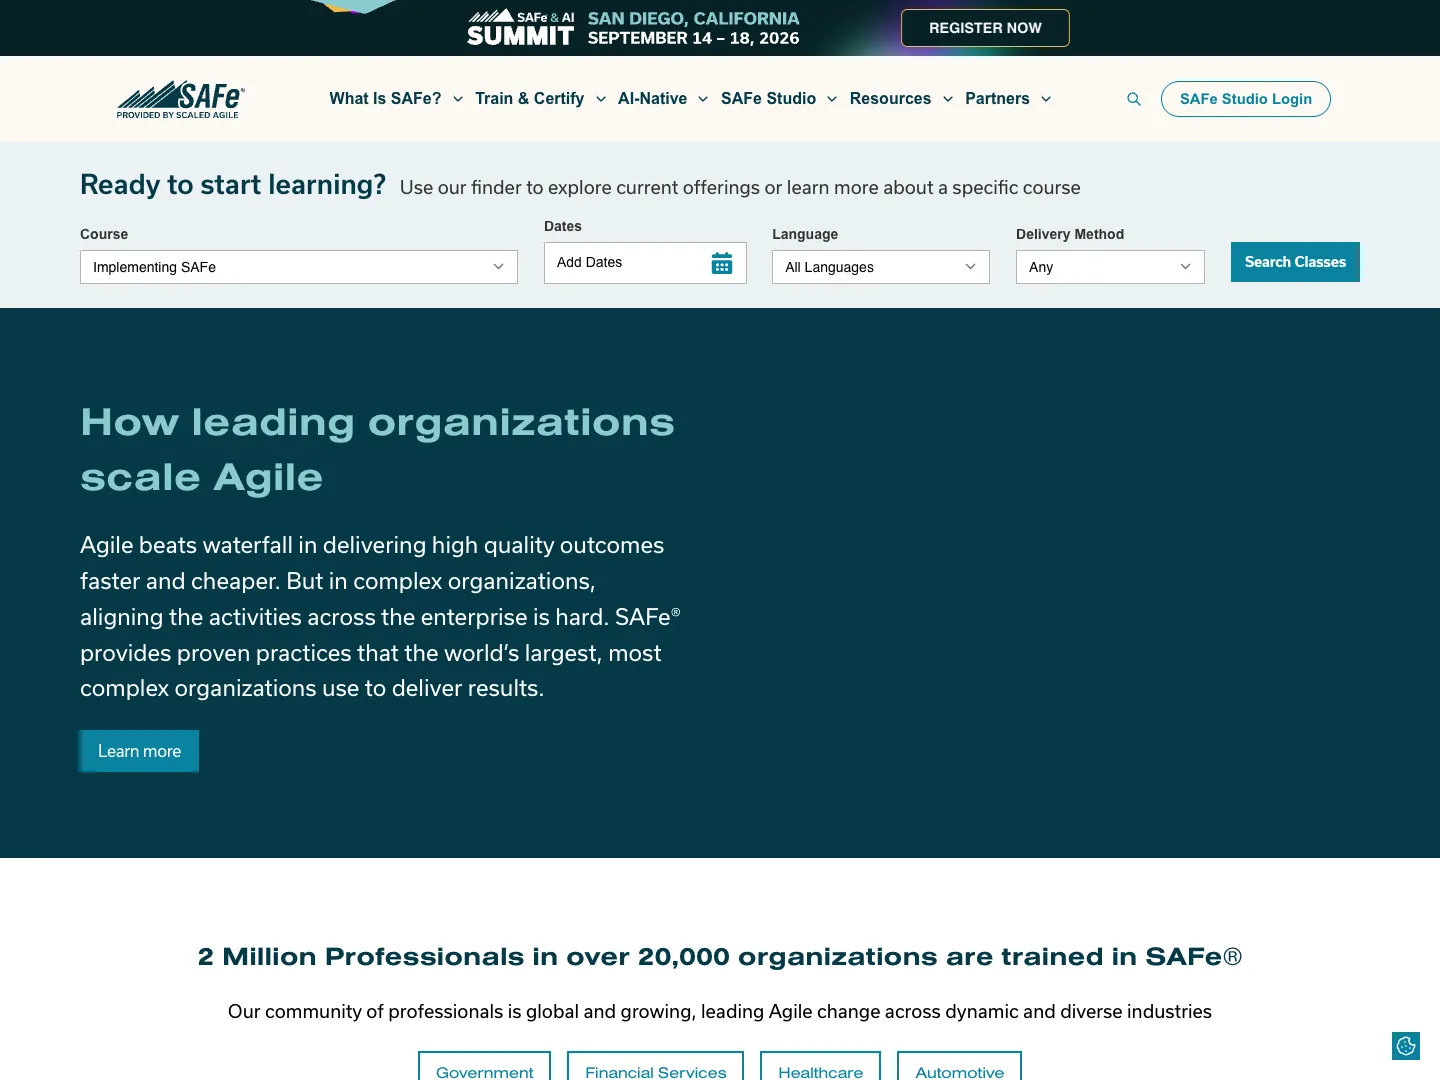
Task: Click the Learn more button
Action: click(x=139, y=751)
